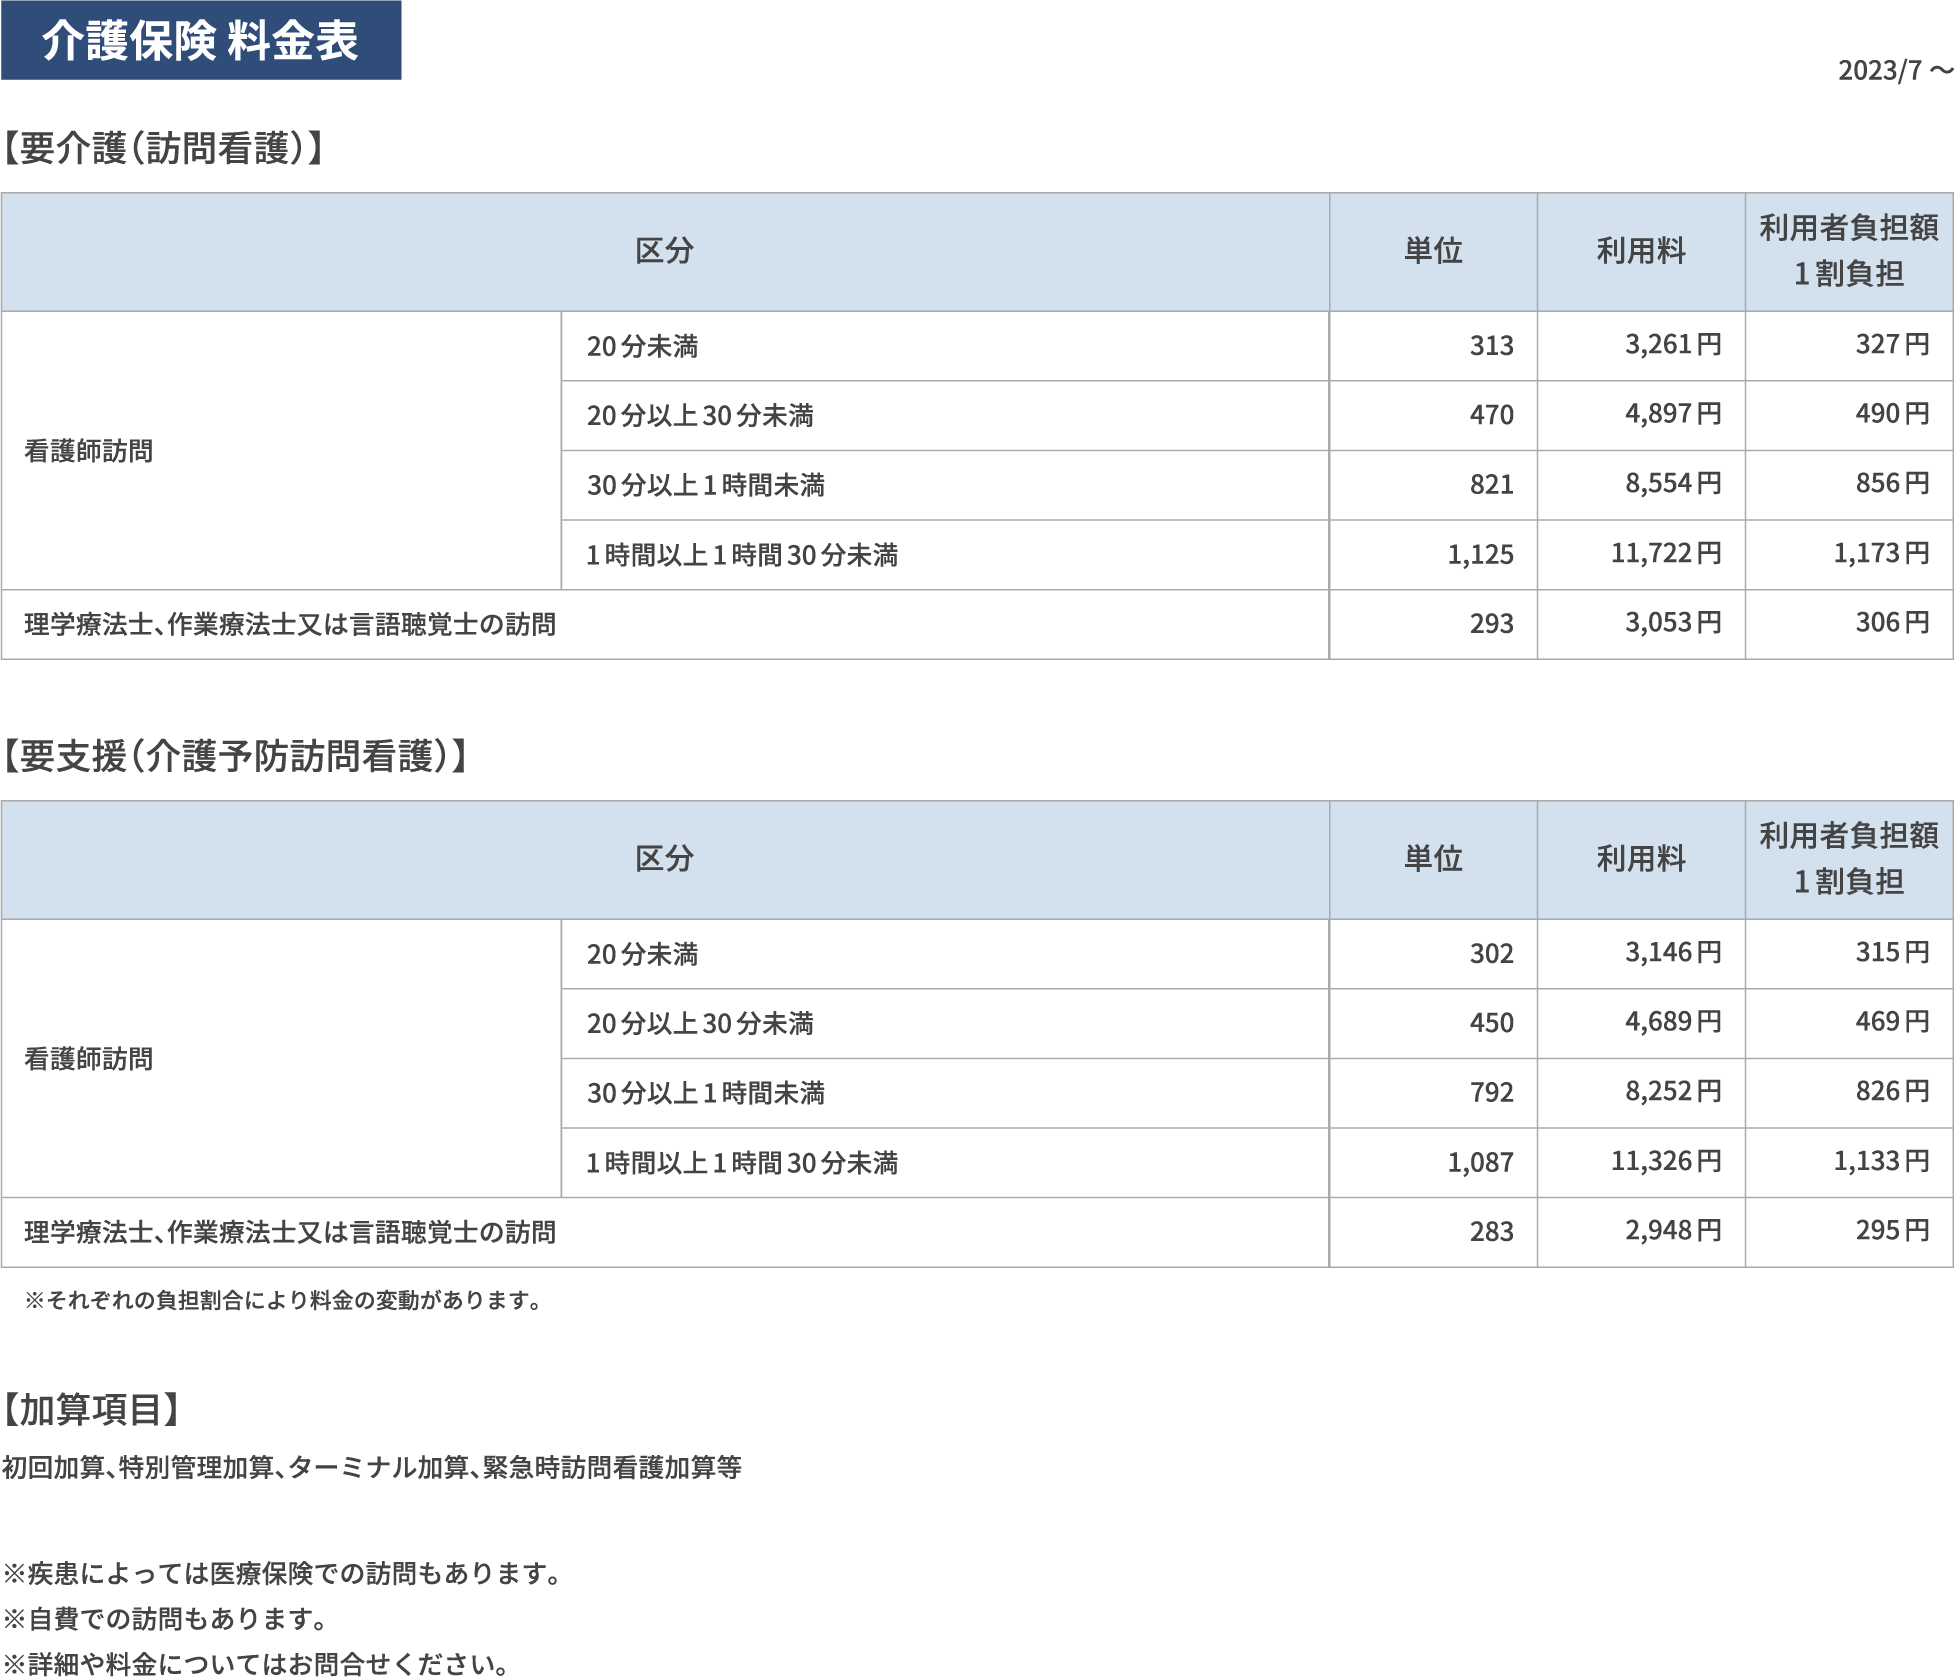
Task: Click the 【要支援(介護予防訪問看護)】 heading
Action: point(234,757)
